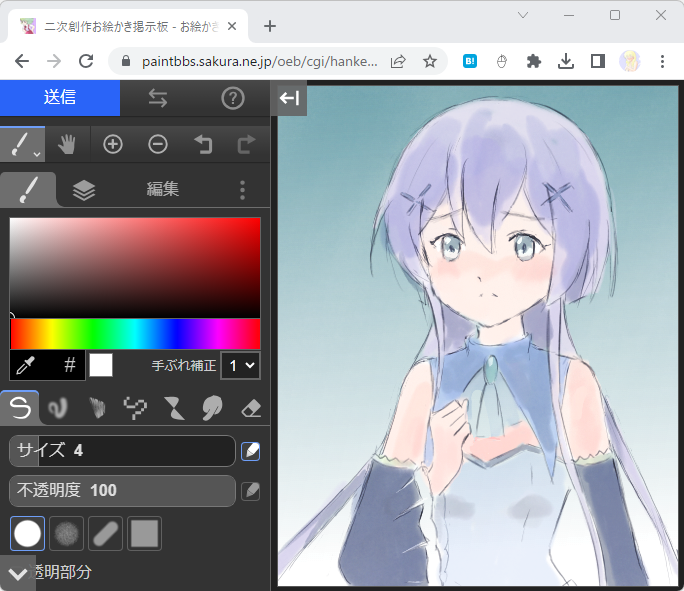The image size is (684, 591).
Task: Click the rainbow hue slider
Action: tap(135, 334)
